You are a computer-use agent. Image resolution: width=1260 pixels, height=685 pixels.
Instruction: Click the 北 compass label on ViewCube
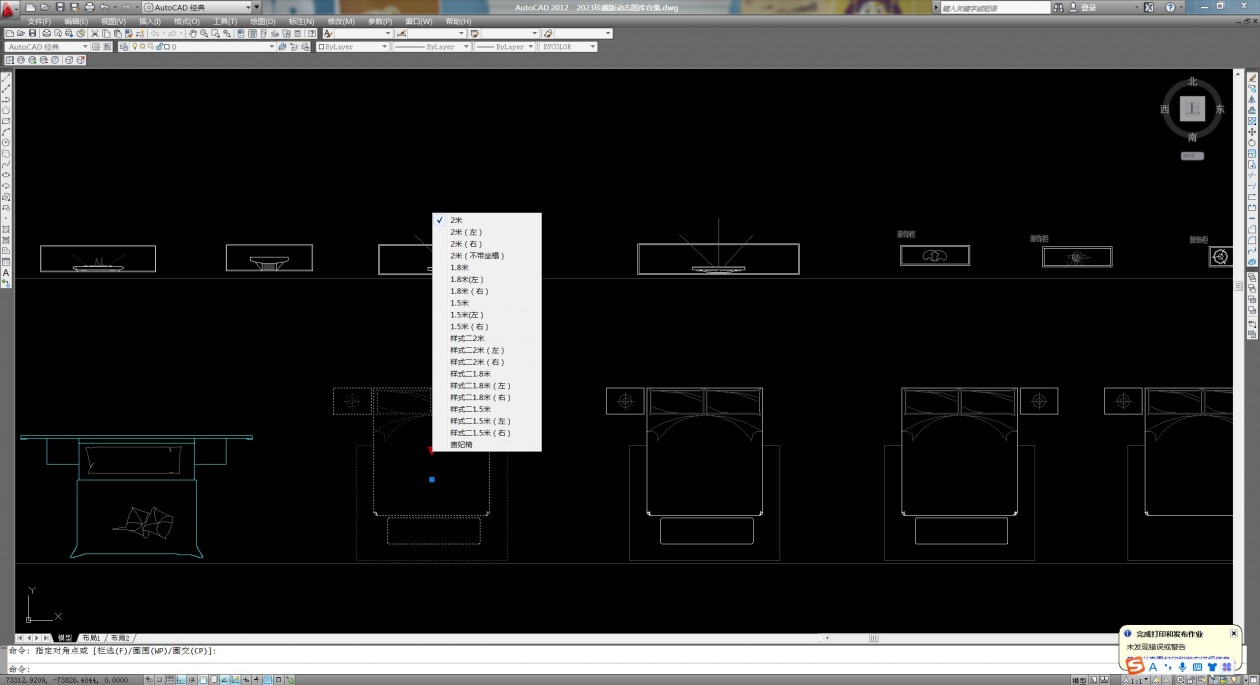point(1192,82)
